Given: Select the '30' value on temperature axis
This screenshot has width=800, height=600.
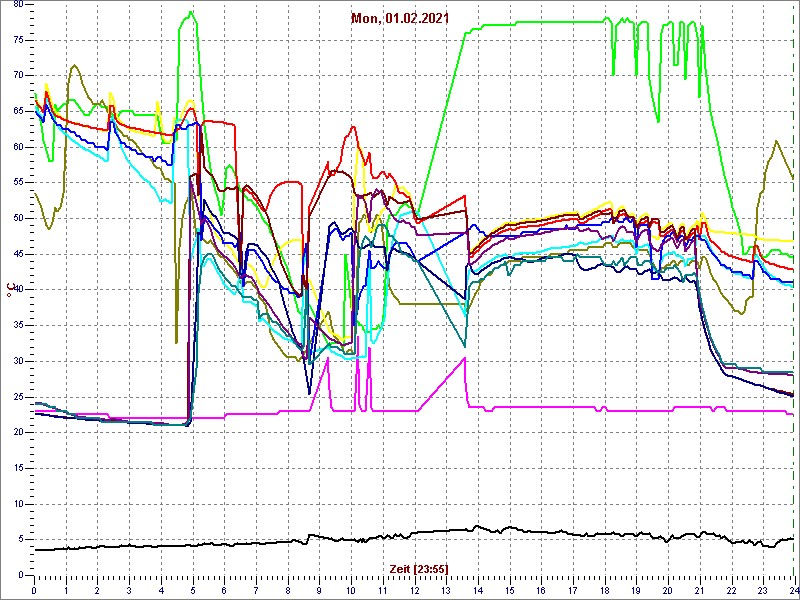Looking at the screenshot, I should tap(18, 361).
